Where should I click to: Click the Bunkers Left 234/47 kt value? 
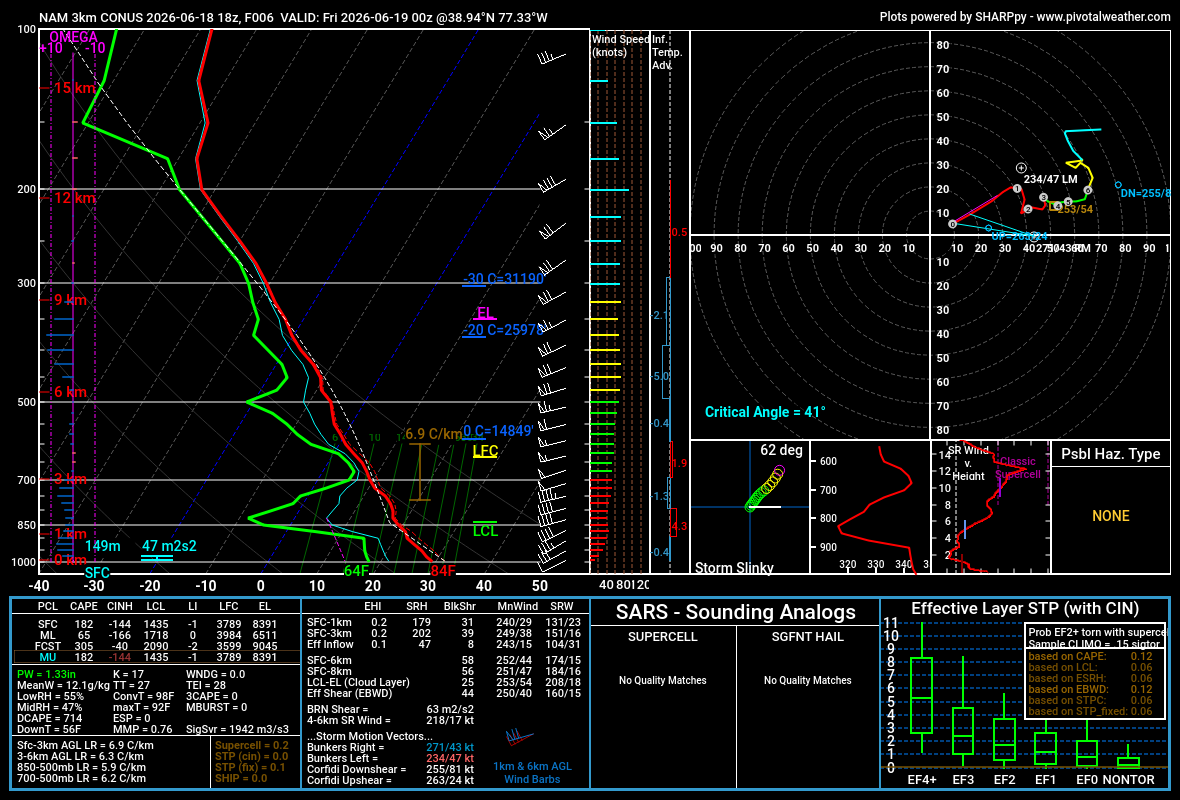[450, 759]
